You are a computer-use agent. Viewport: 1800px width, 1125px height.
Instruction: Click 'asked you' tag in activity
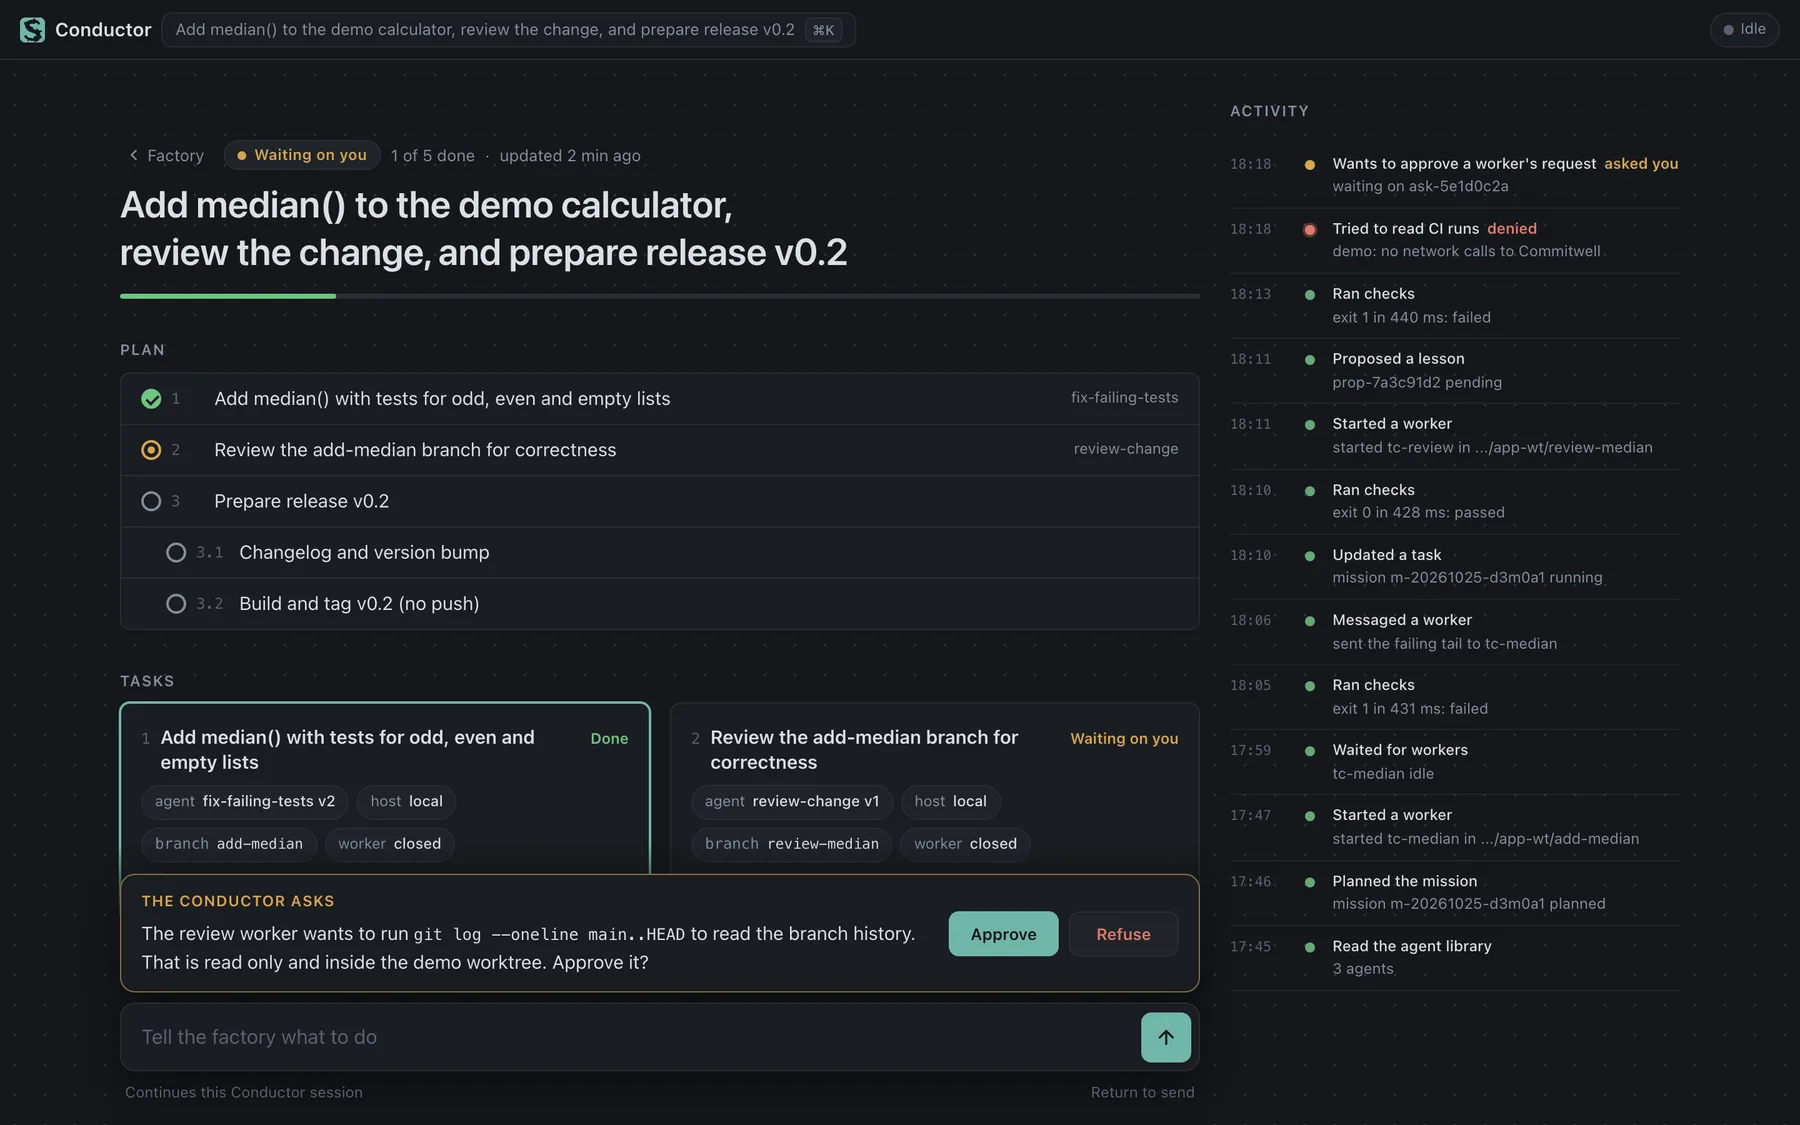tap(1641, 164)
